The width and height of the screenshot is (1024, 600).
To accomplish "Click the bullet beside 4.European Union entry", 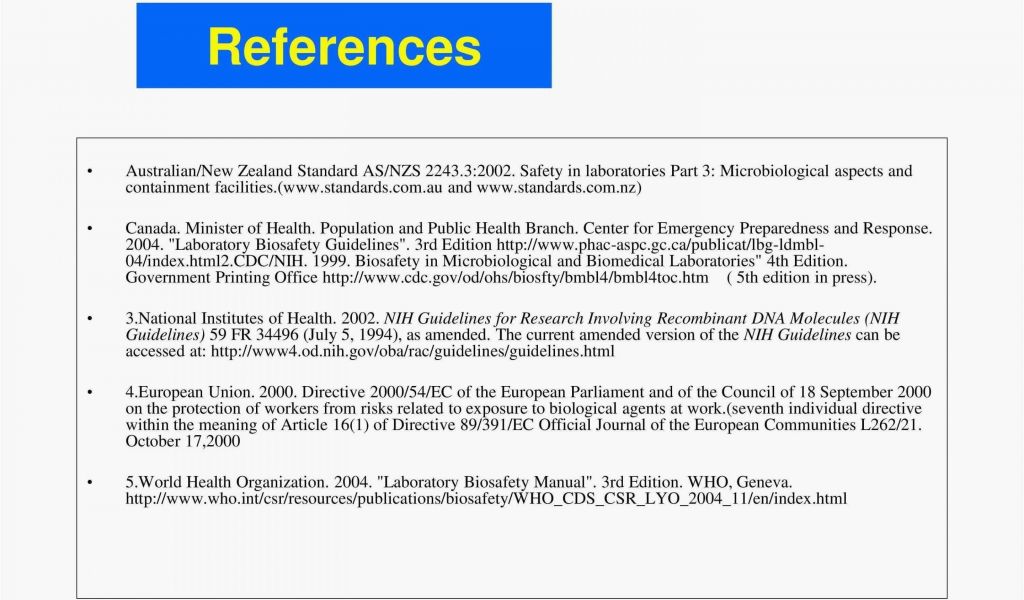I will pyautogui.click(x=90, y=393).
